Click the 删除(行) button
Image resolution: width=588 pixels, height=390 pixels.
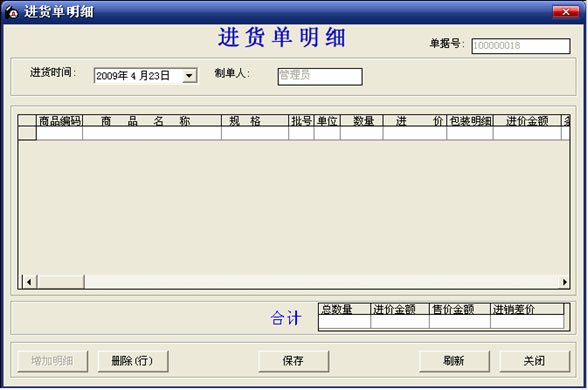click(133, 361)
